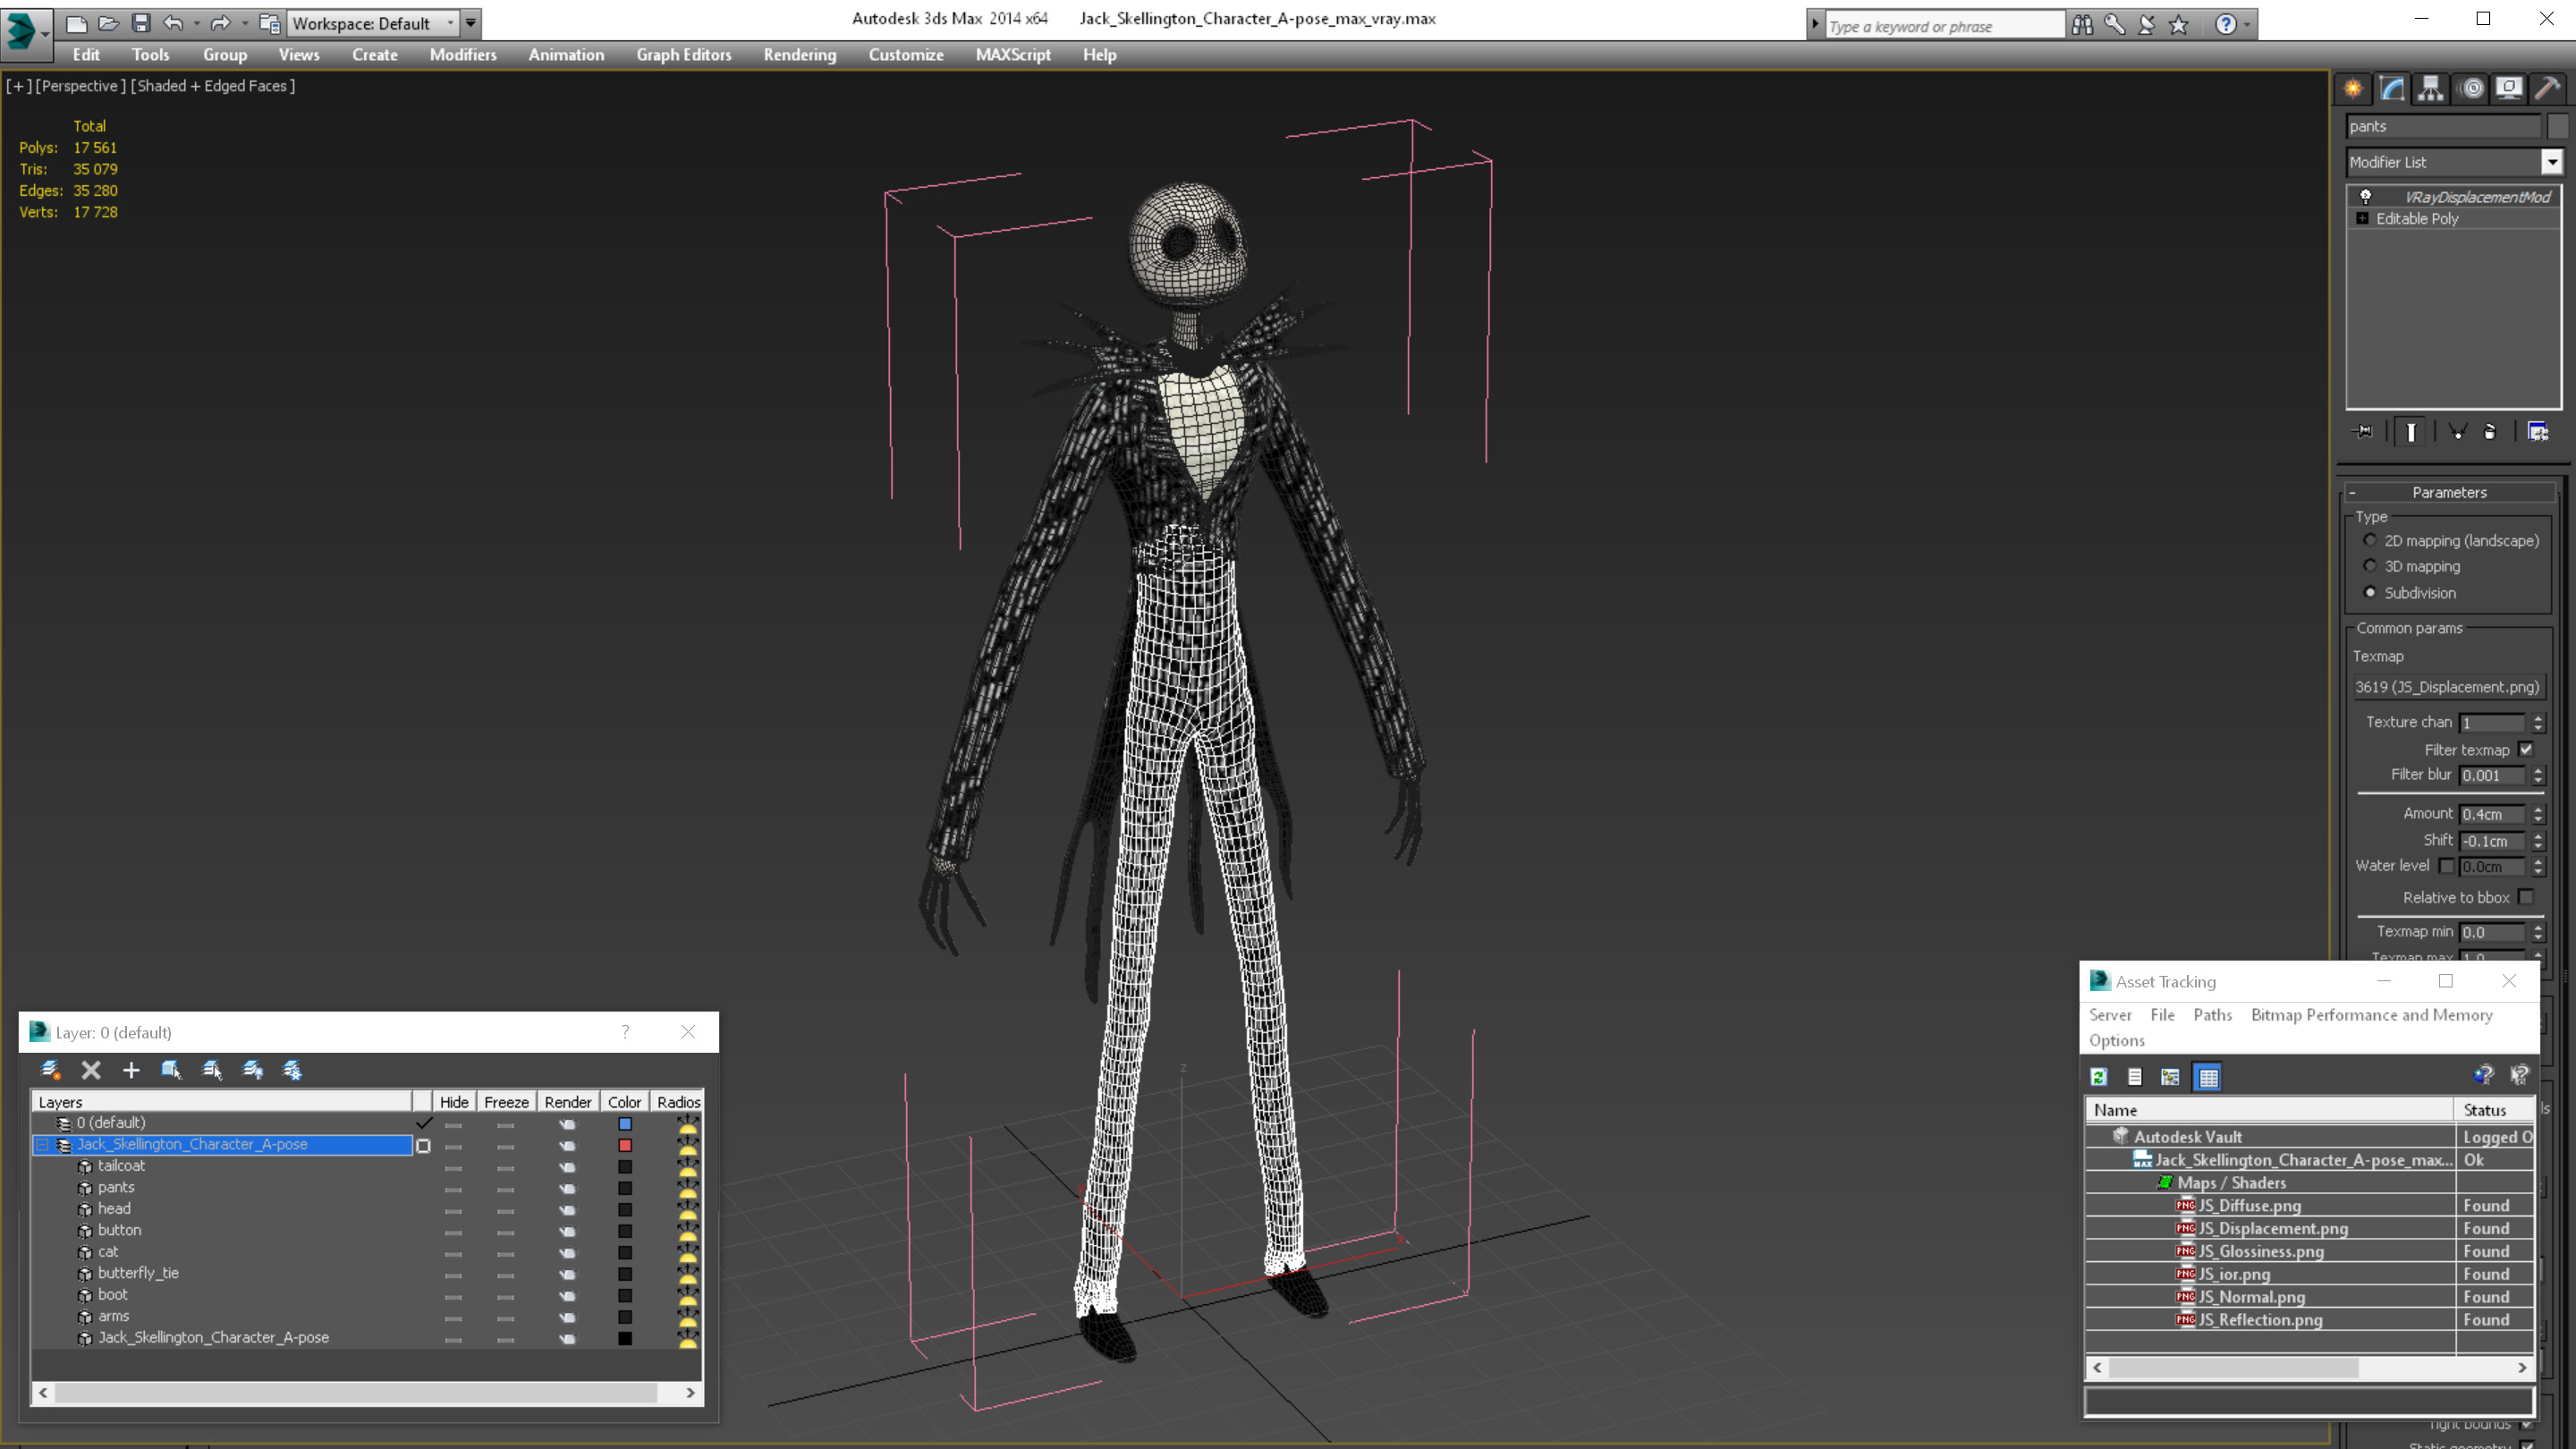Click New Scene icon in title bar

77,23
